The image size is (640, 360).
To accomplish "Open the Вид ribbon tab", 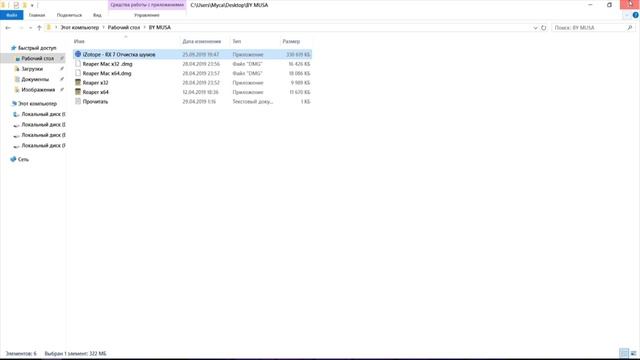I will 97,15.
